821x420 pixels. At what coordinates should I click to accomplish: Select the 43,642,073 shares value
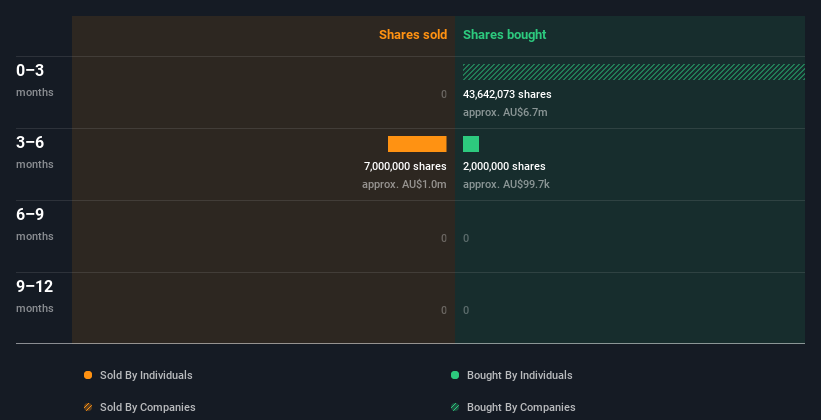pos(507,94)
